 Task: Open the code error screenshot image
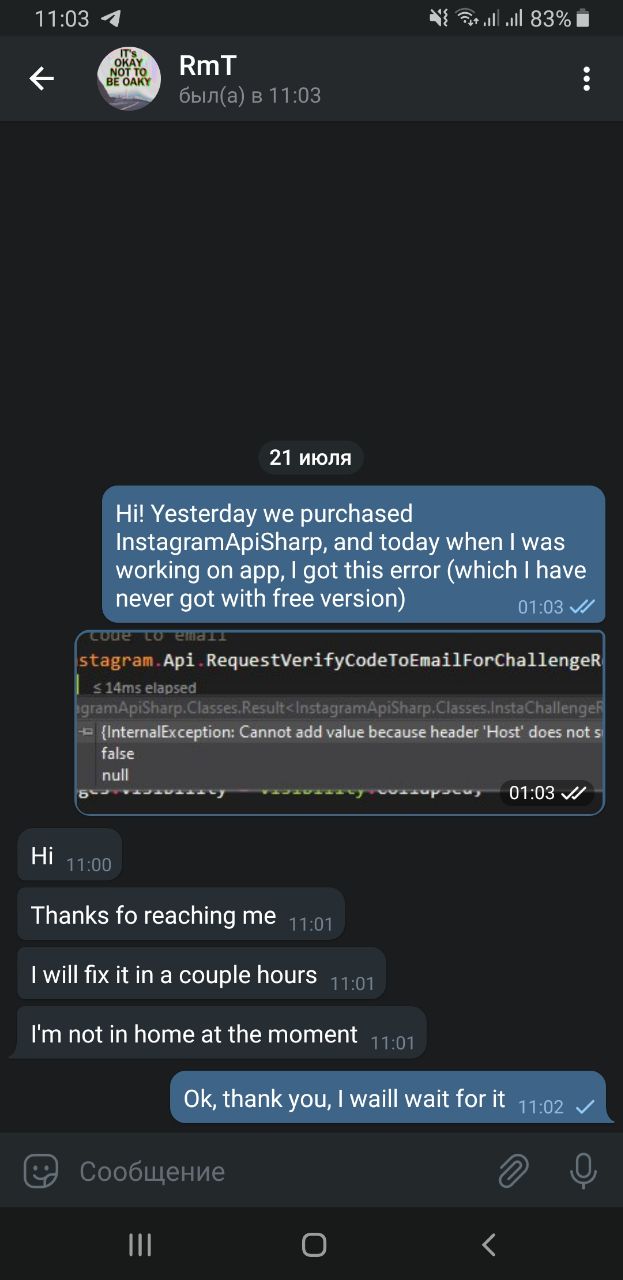[x=340, y=722]
